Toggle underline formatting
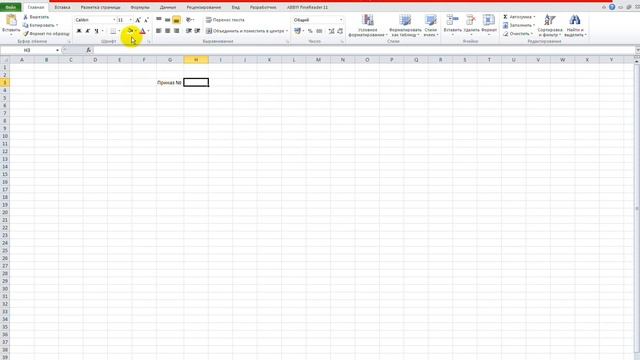The height and width of the screenshot is (360, 640). tap(96, 31)
